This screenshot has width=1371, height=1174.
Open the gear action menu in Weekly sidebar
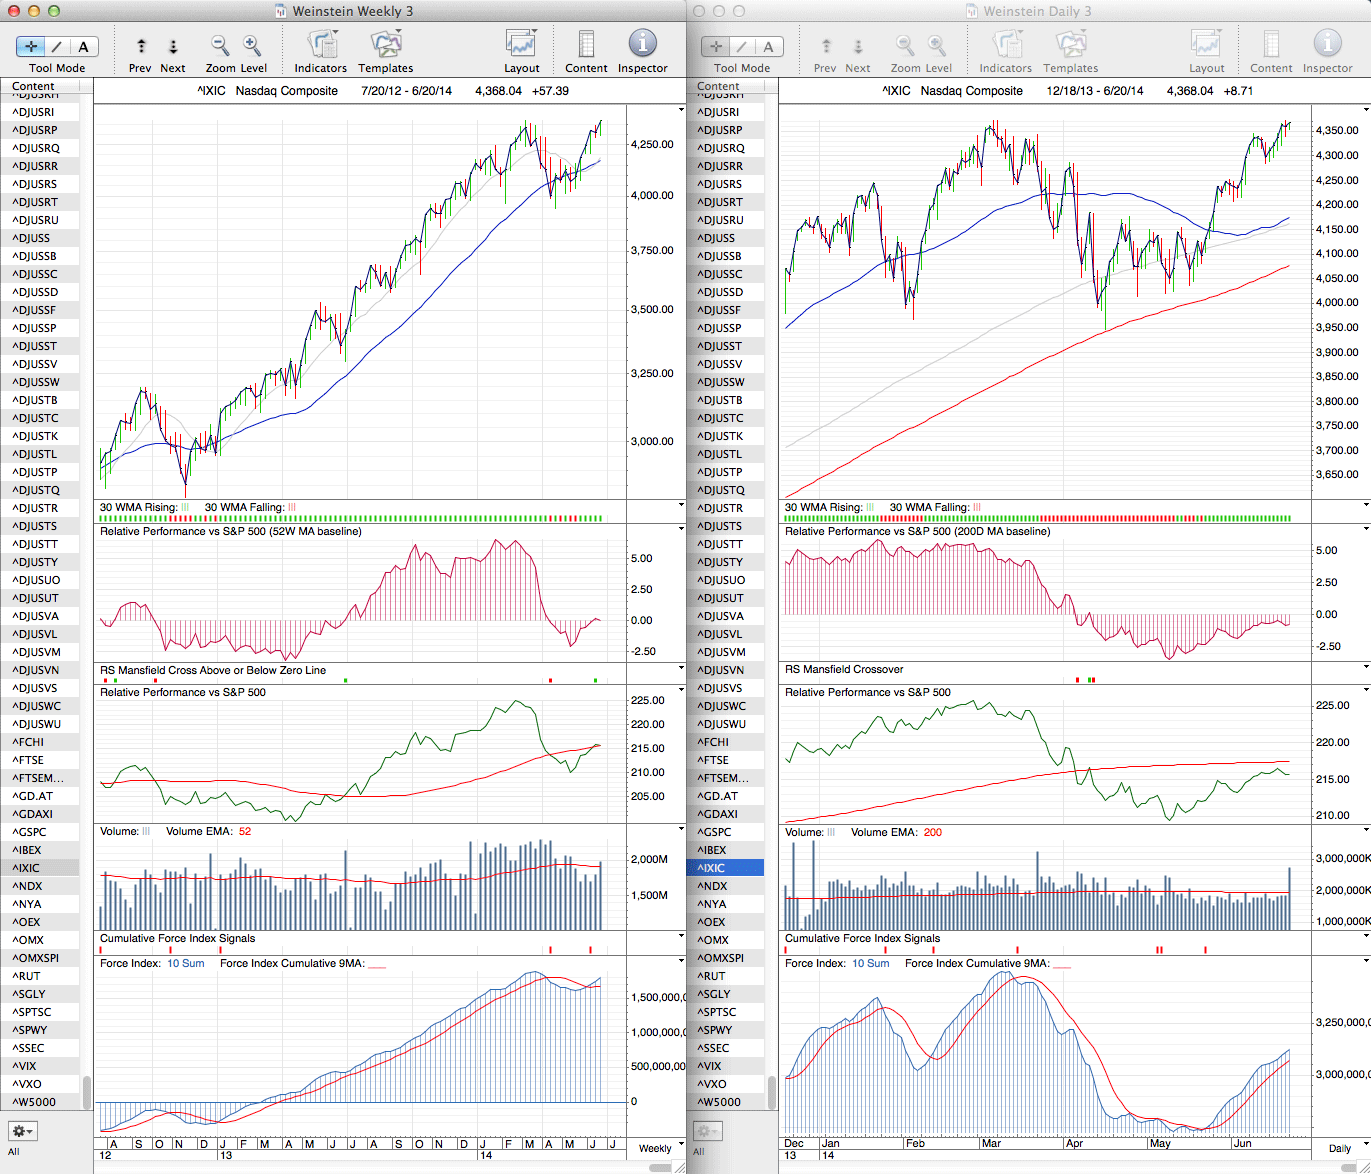coord(22,1131)
